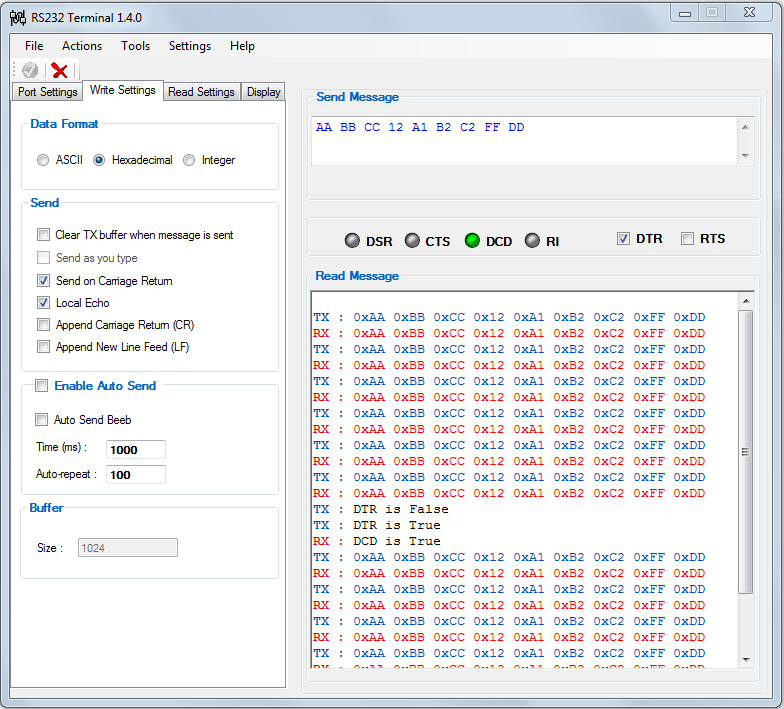Image resolution: width=784 pixels, height=709 pixels.
Task: Click the 'RX : DCD is True' log line
Action: tap(377, 542)
